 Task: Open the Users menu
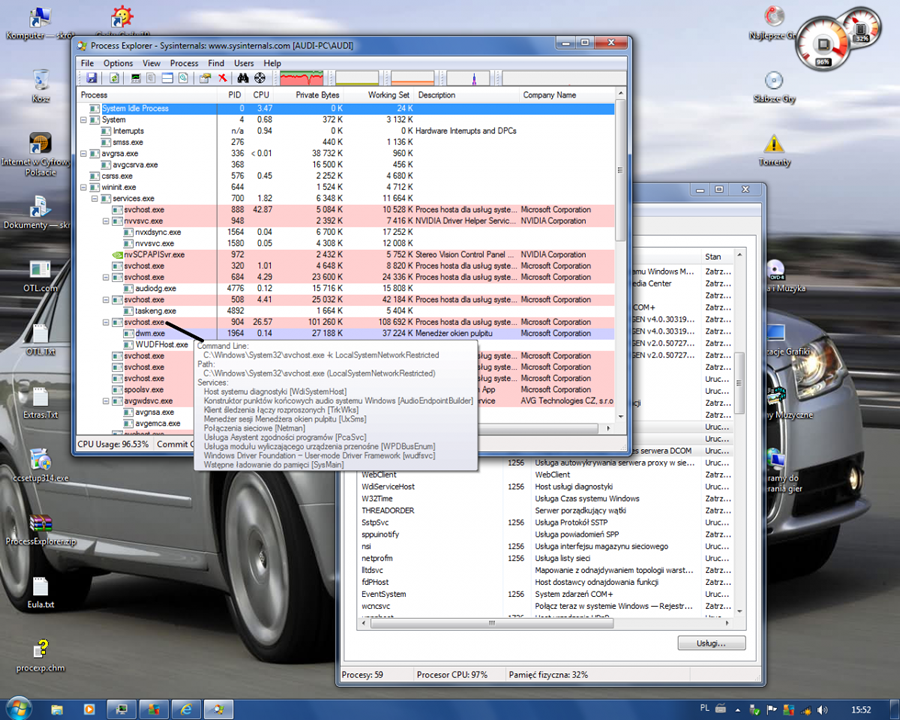(x=244, y=63)
